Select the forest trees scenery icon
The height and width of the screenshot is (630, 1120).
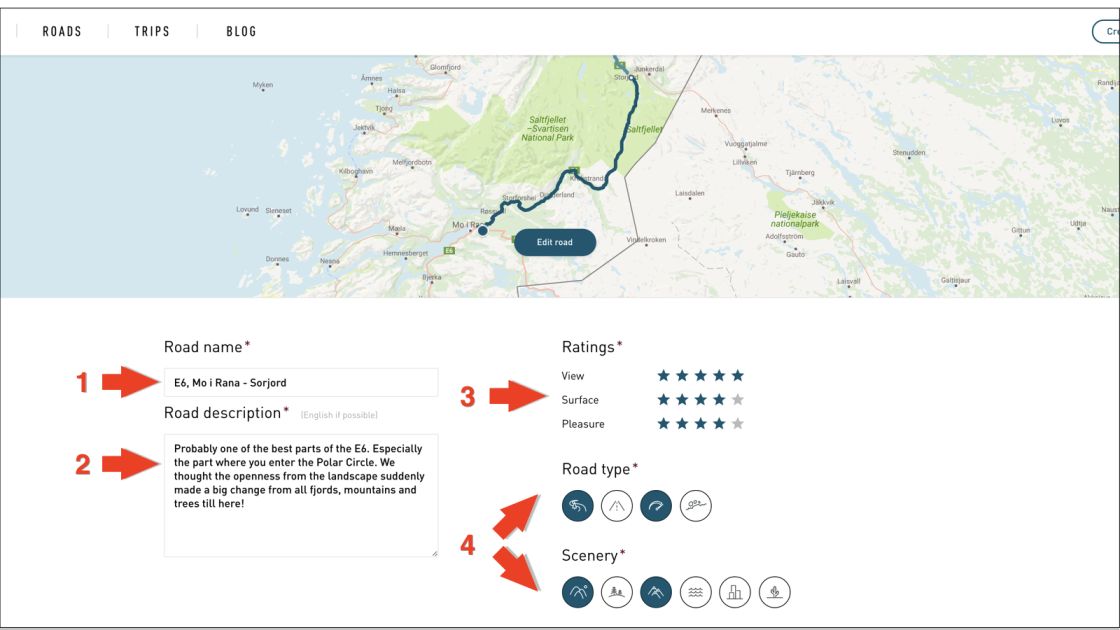click(x=616, y=592)
